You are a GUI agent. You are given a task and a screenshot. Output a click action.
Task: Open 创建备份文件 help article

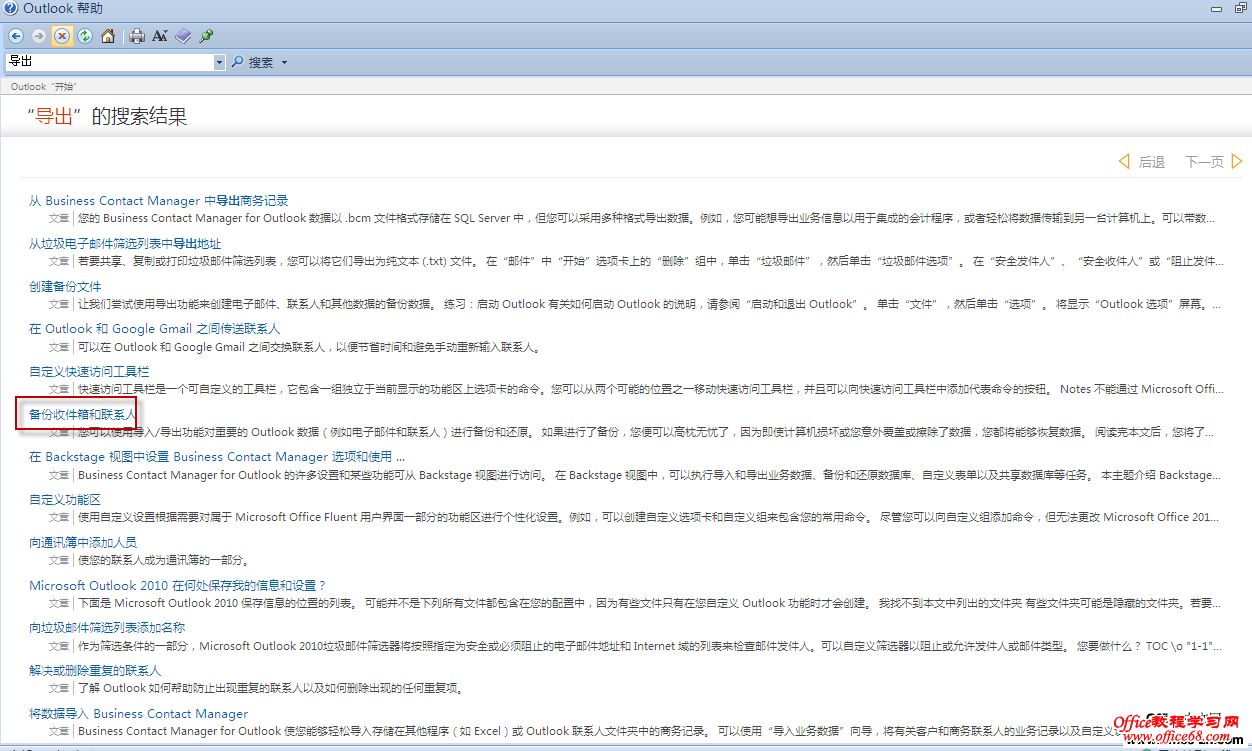65,286
